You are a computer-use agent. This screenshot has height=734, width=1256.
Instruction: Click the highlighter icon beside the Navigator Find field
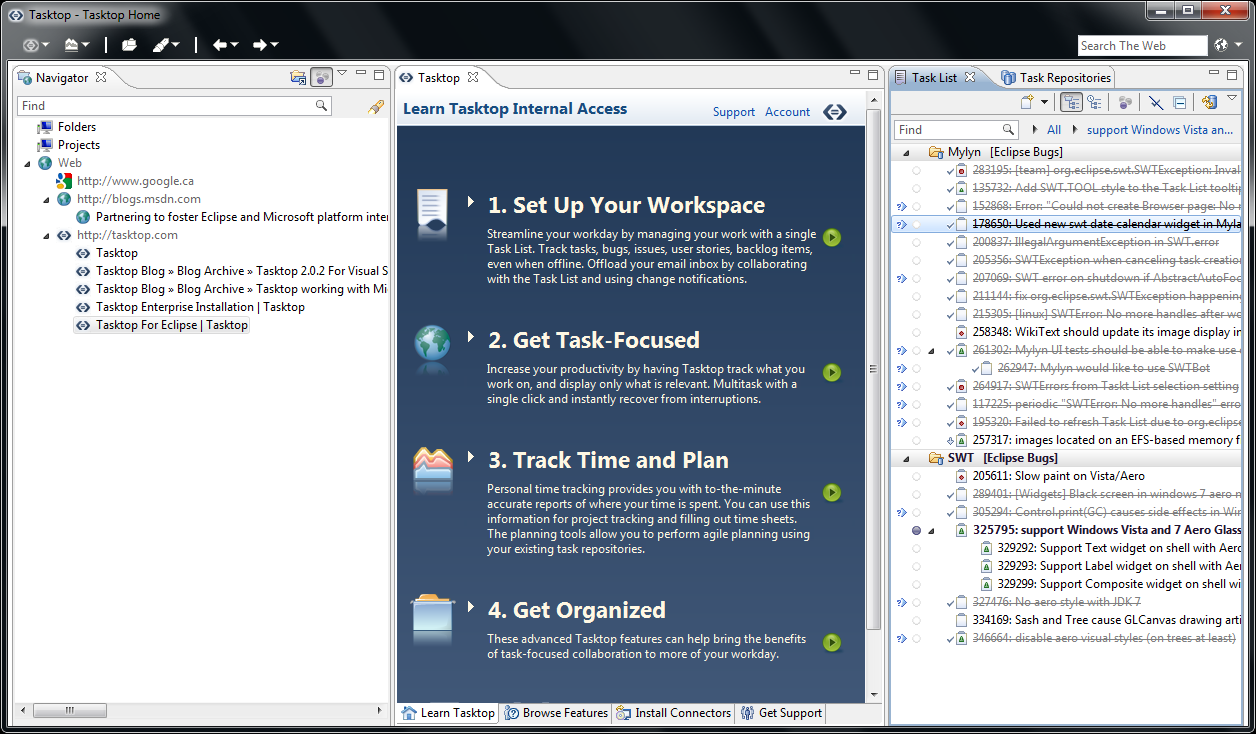tap(376, 106)
